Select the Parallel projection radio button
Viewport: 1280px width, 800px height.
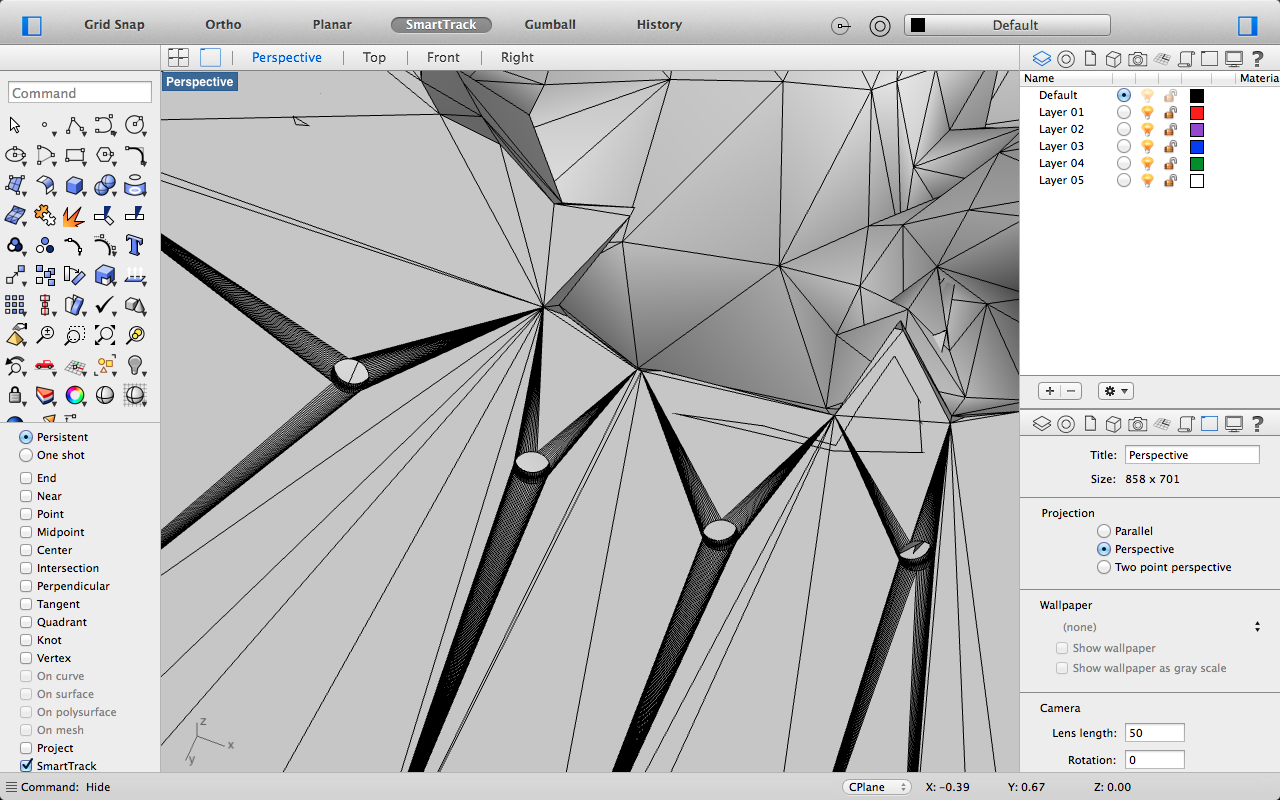[x=1103, y=531]
